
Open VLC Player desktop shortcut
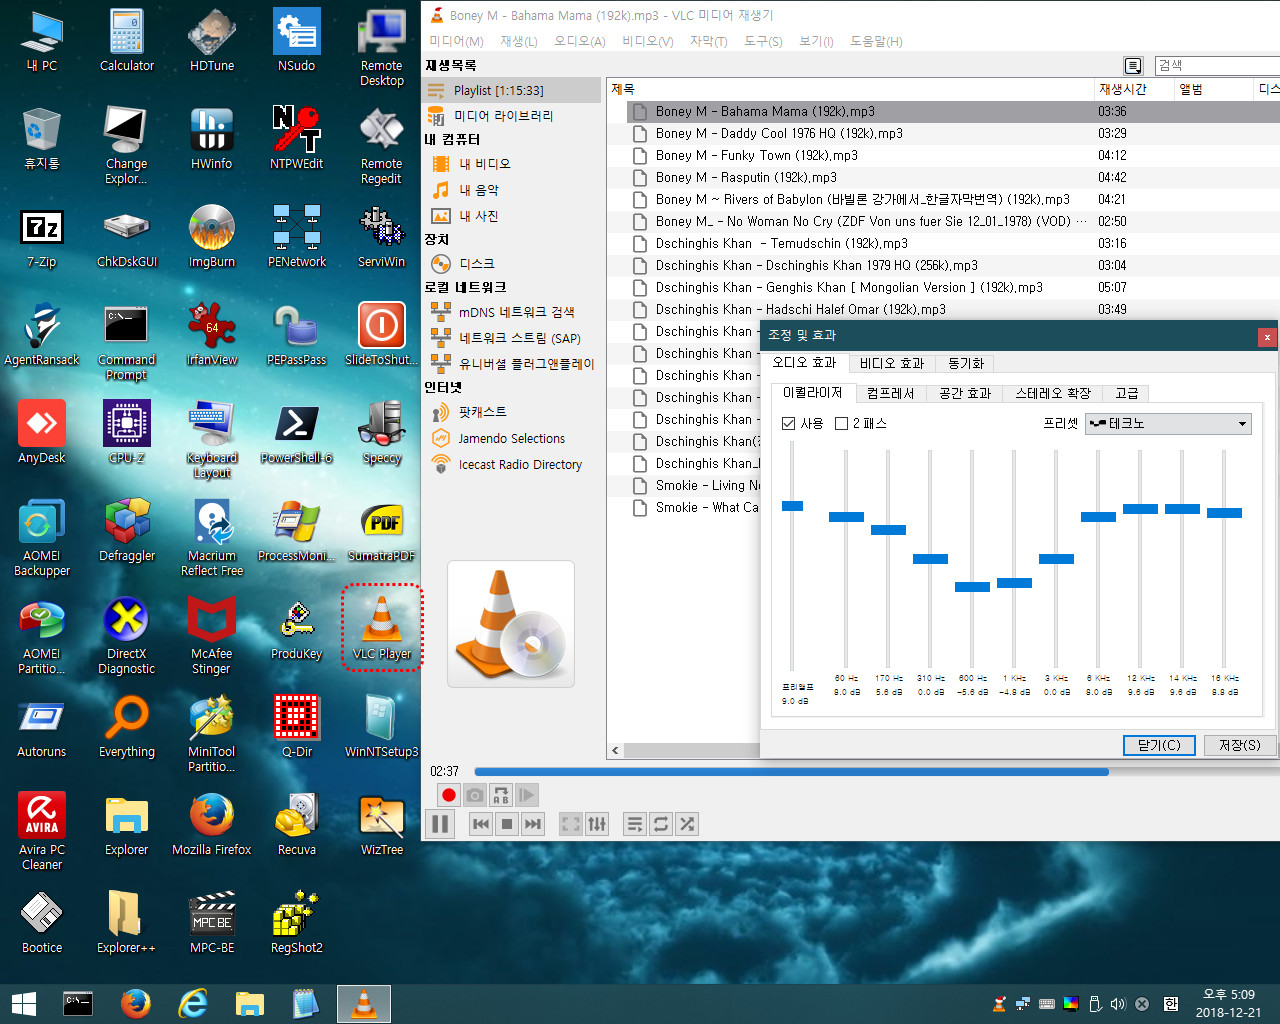(x=381, y=628)
